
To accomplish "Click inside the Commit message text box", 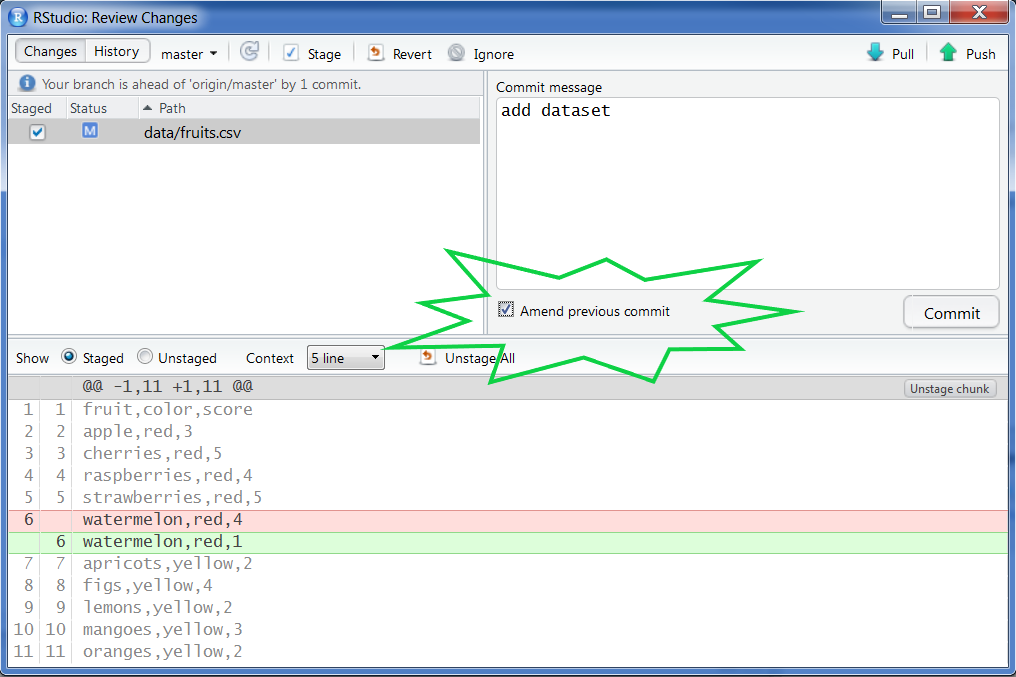I will pos(747,190).
